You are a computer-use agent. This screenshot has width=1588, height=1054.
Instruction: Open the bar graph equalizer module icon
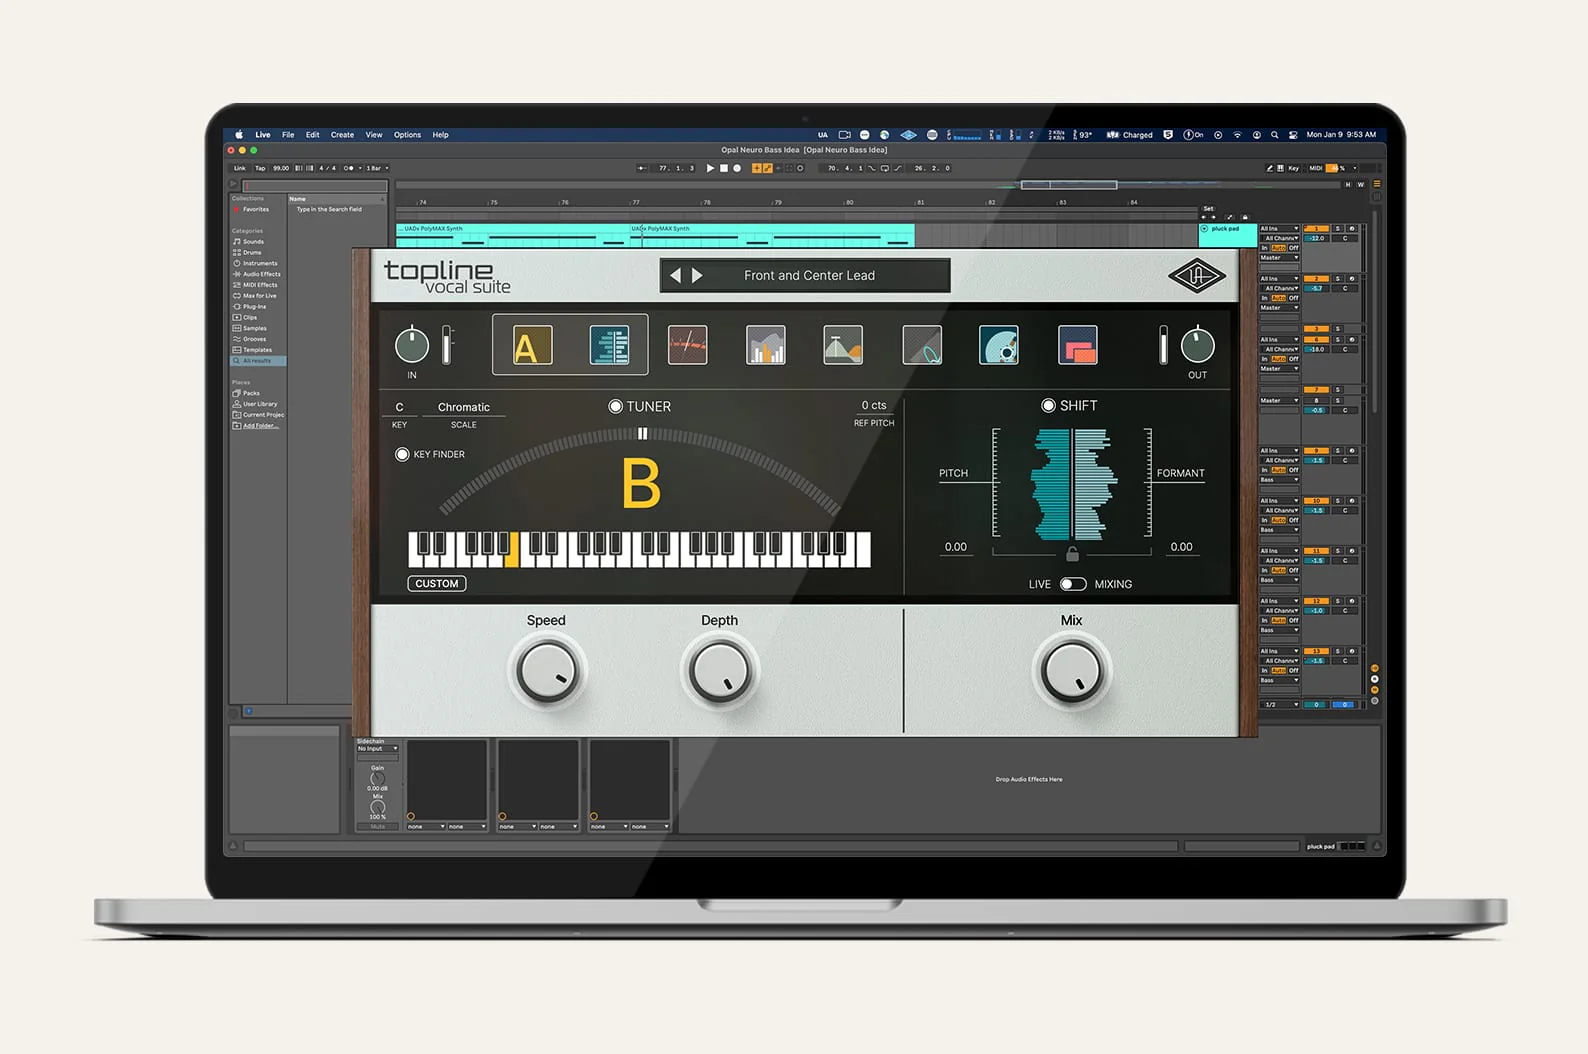[x=765, y=346]
